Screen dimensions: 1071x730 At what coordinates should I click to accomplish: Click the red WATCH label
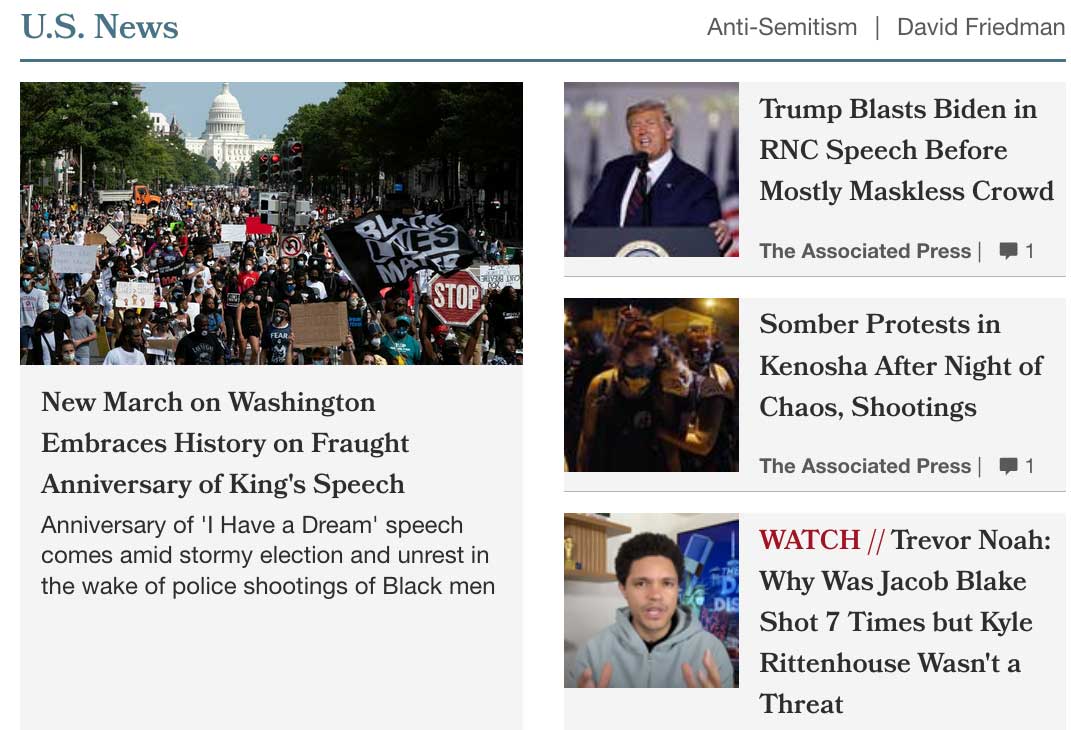[809, 540]
